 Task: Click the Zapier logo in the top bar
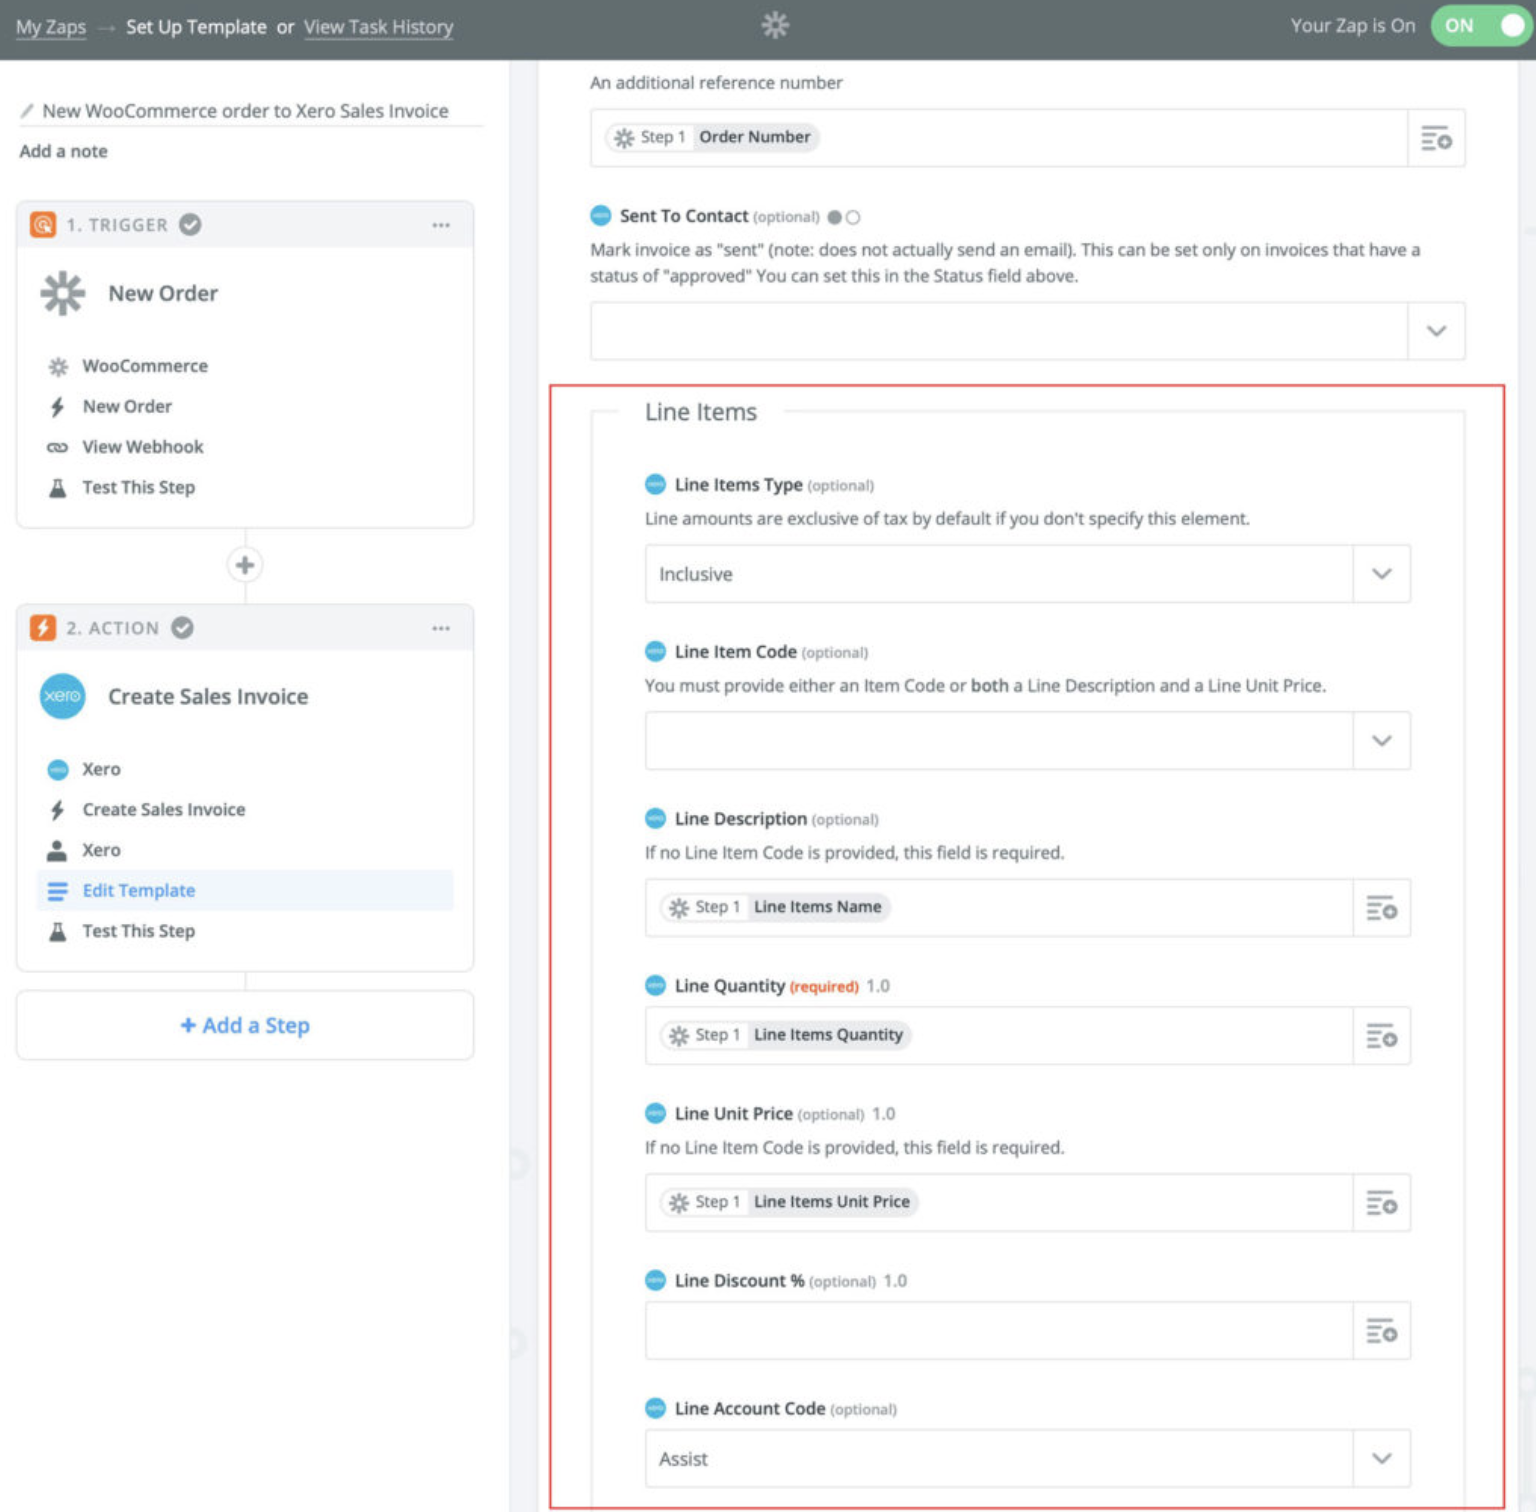[x=775, y=25]
